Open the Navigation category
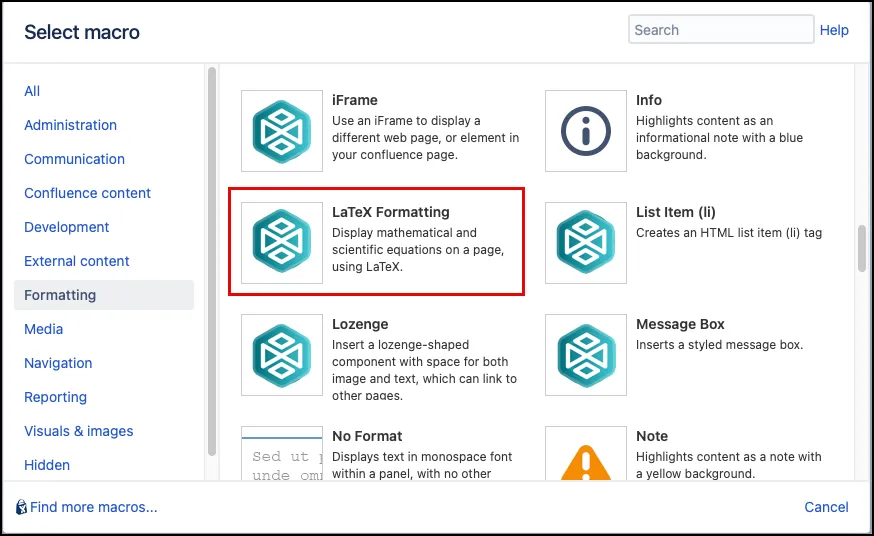874x536 pixels. (x=58, y=363)
